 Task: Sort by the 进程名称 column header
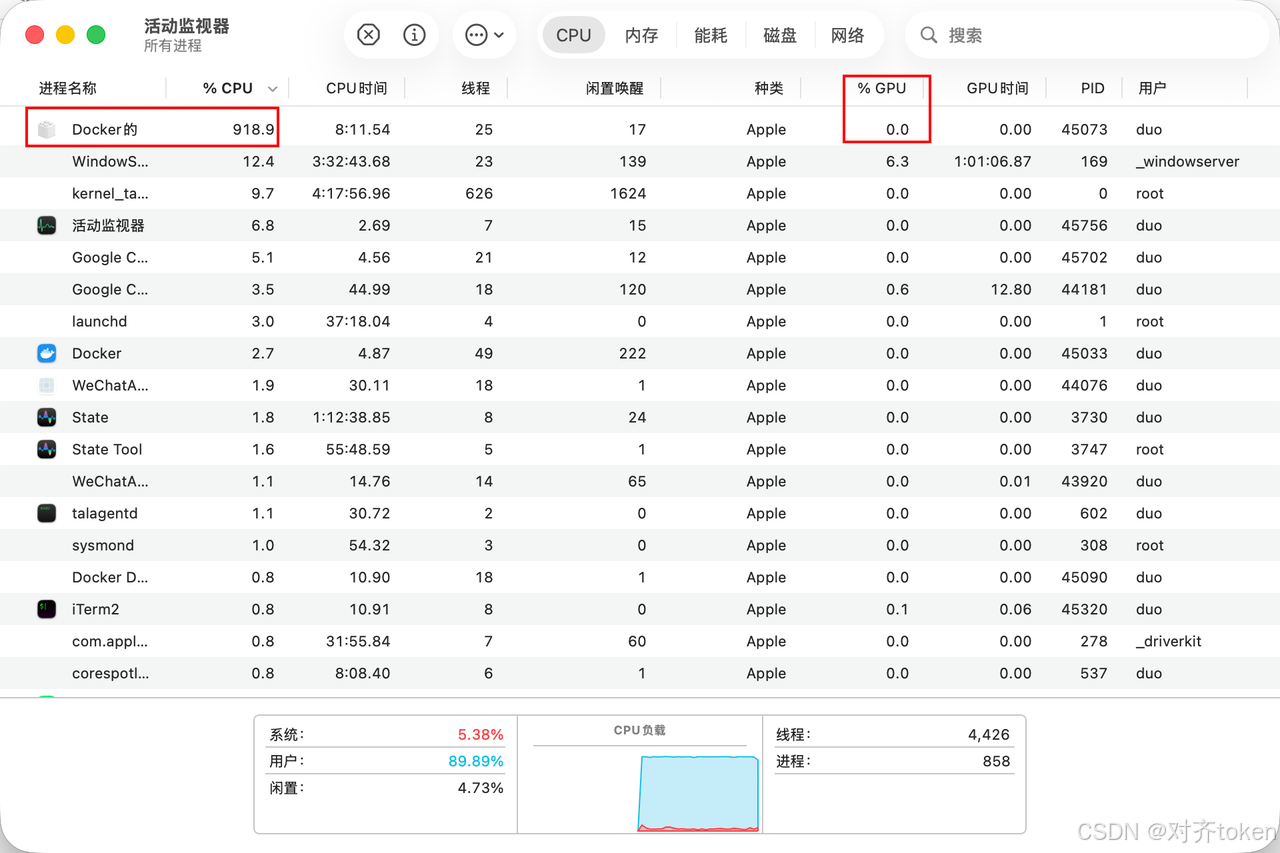(68, 88)
